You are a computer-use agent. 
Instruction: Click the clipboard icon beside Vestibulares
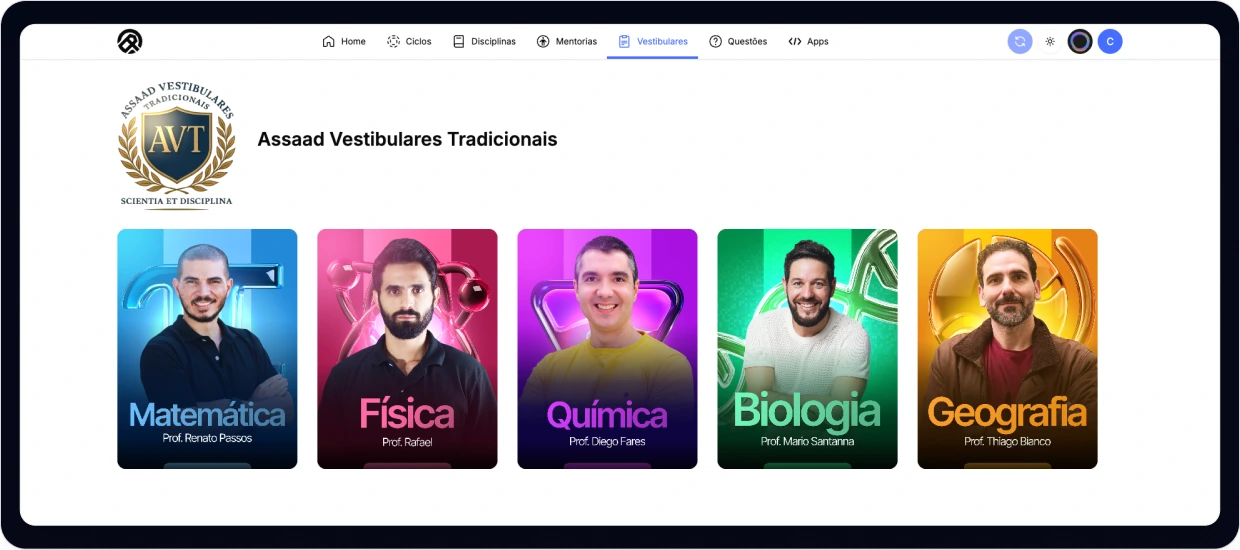tap(624, 42)
